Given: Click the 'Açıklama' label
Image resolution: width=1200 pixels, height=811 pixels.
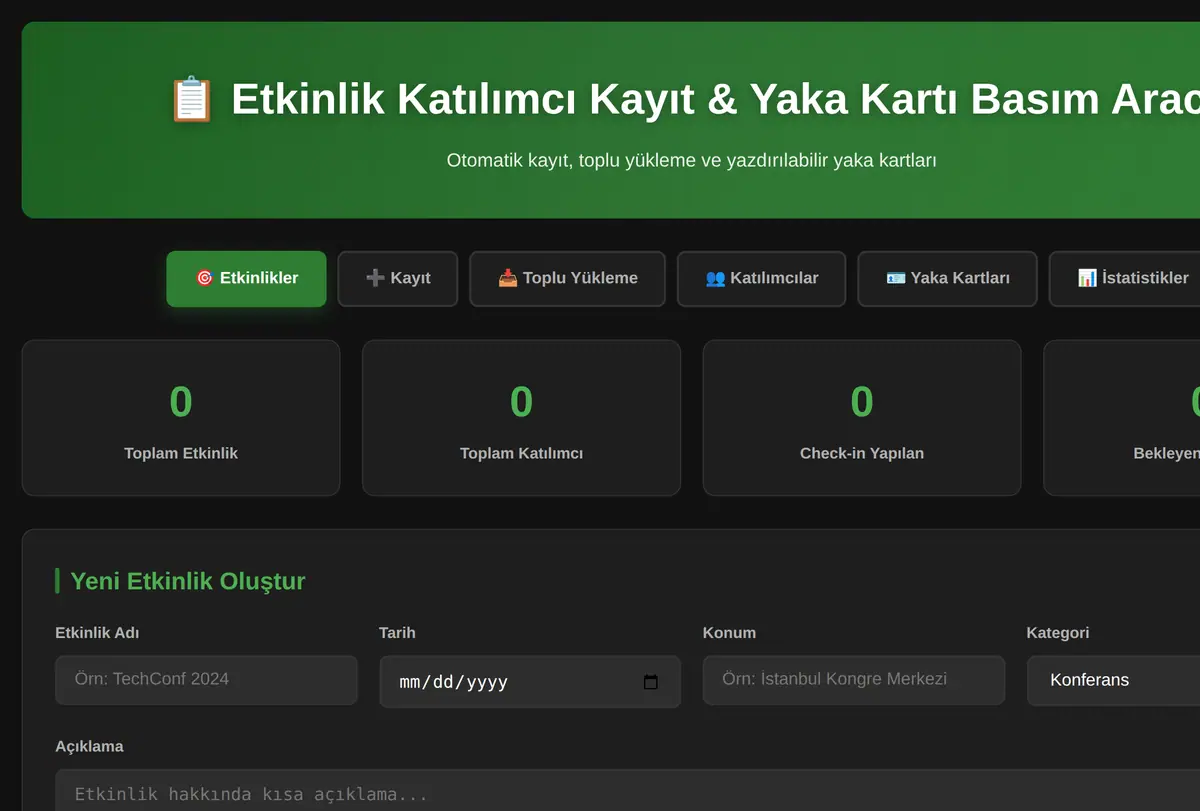Looking at the screenshot, I should (89, 747).
